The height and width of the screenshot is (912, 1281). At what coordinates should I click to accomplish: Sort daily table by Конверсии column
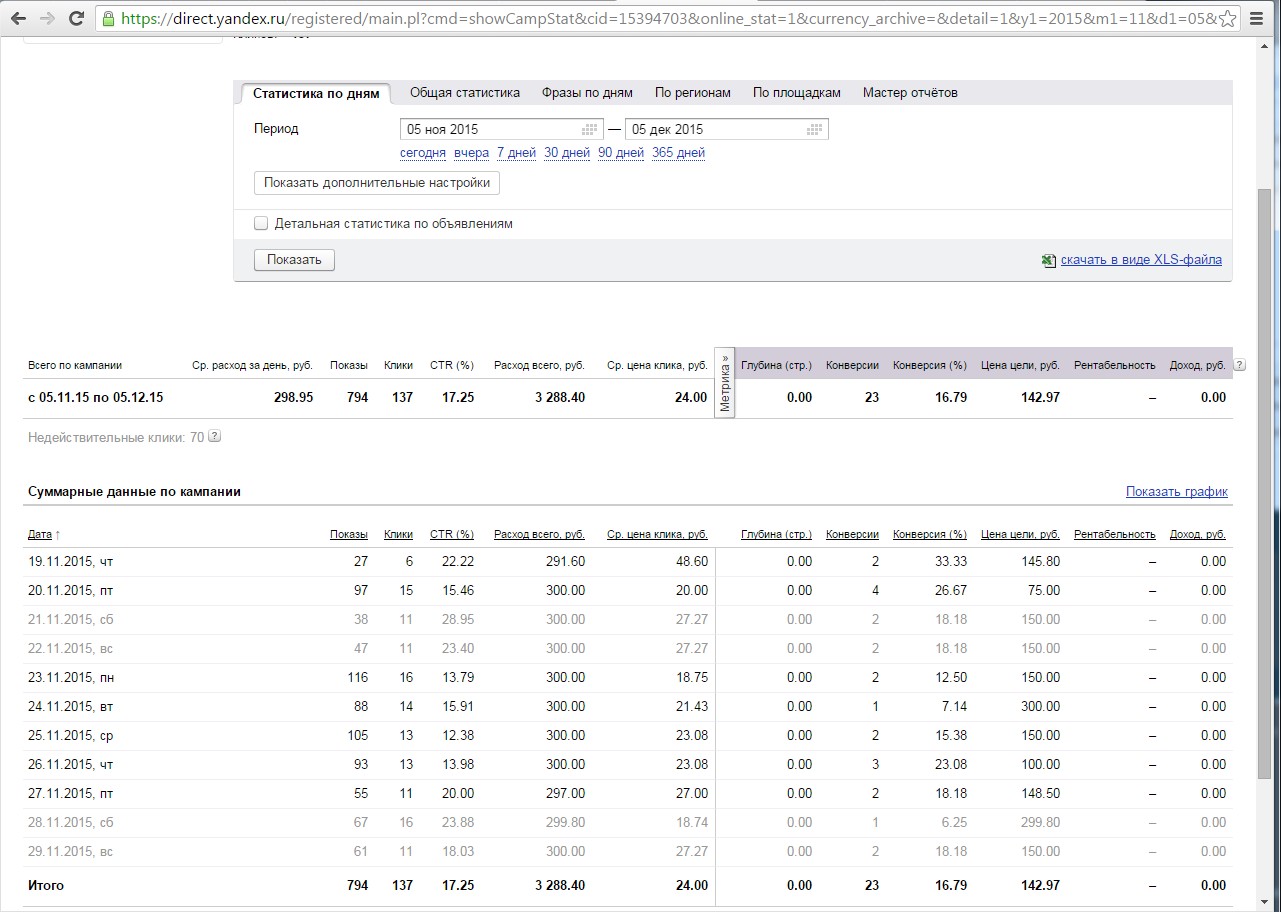pyautogui.click(x=852, y=535)
